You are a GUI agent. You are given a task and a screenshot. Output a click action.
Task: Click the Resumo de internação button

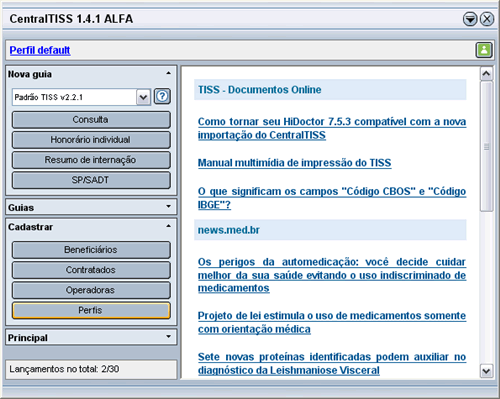coord(91,160)
